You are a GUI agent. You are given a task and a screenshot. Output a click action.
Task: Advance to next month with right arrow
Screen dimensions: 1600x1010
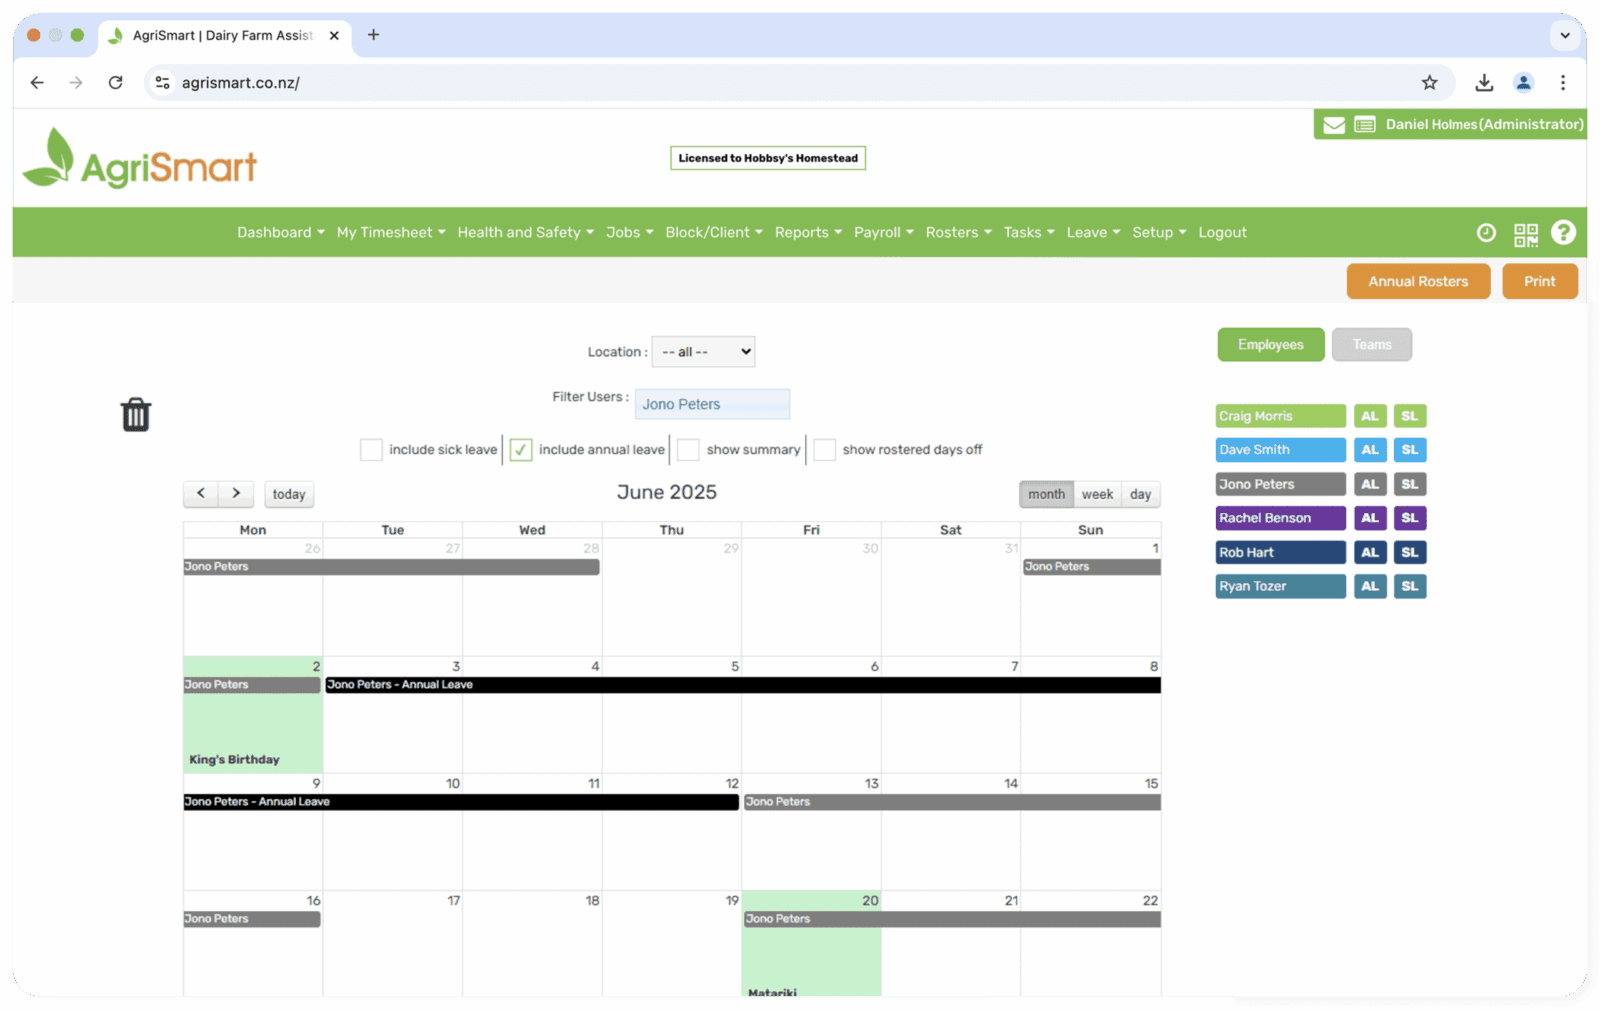point(236,493)
